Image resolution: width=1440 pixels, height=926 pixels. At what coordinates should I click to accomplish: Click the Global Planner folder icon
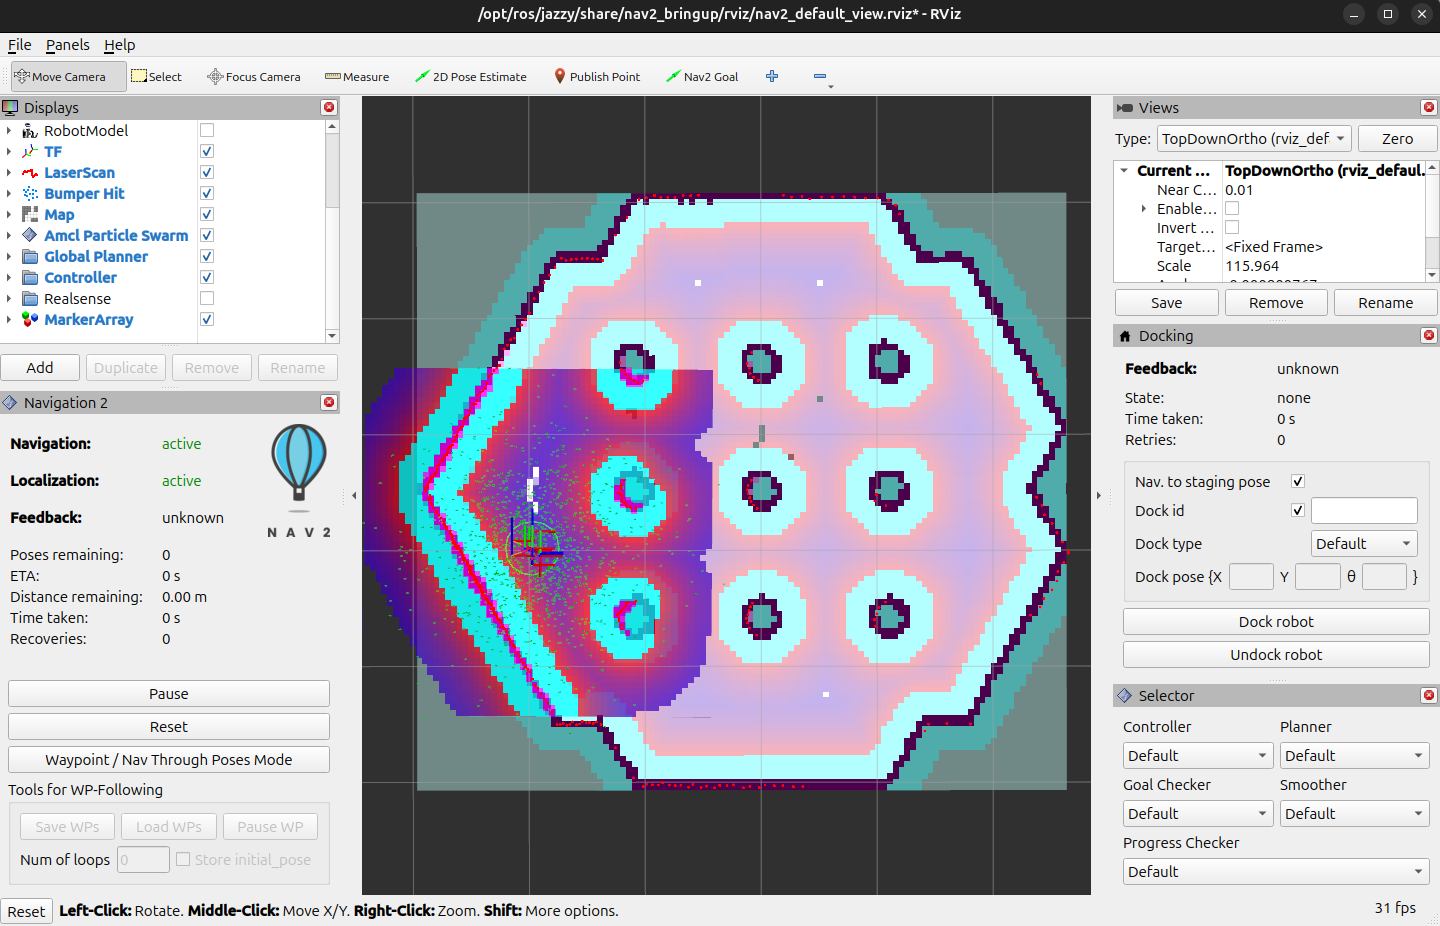(x=30, y=257)
